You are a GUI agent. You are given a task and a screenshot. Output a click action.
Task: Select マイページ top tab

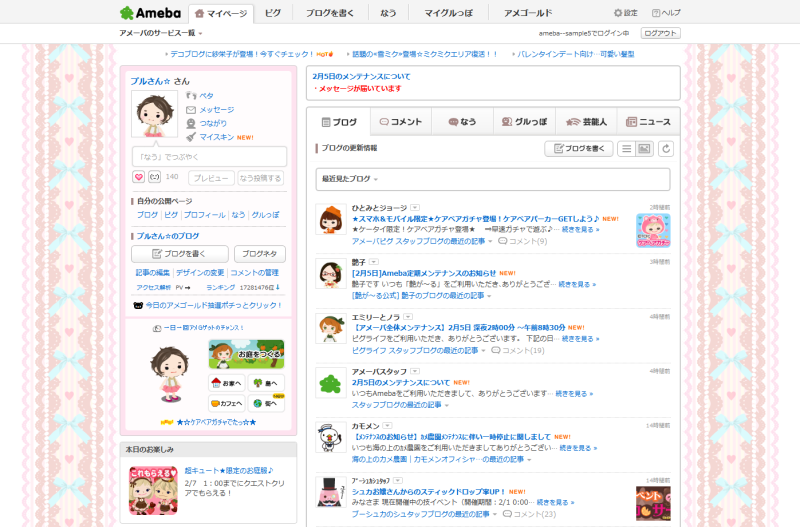pos(221,13)
